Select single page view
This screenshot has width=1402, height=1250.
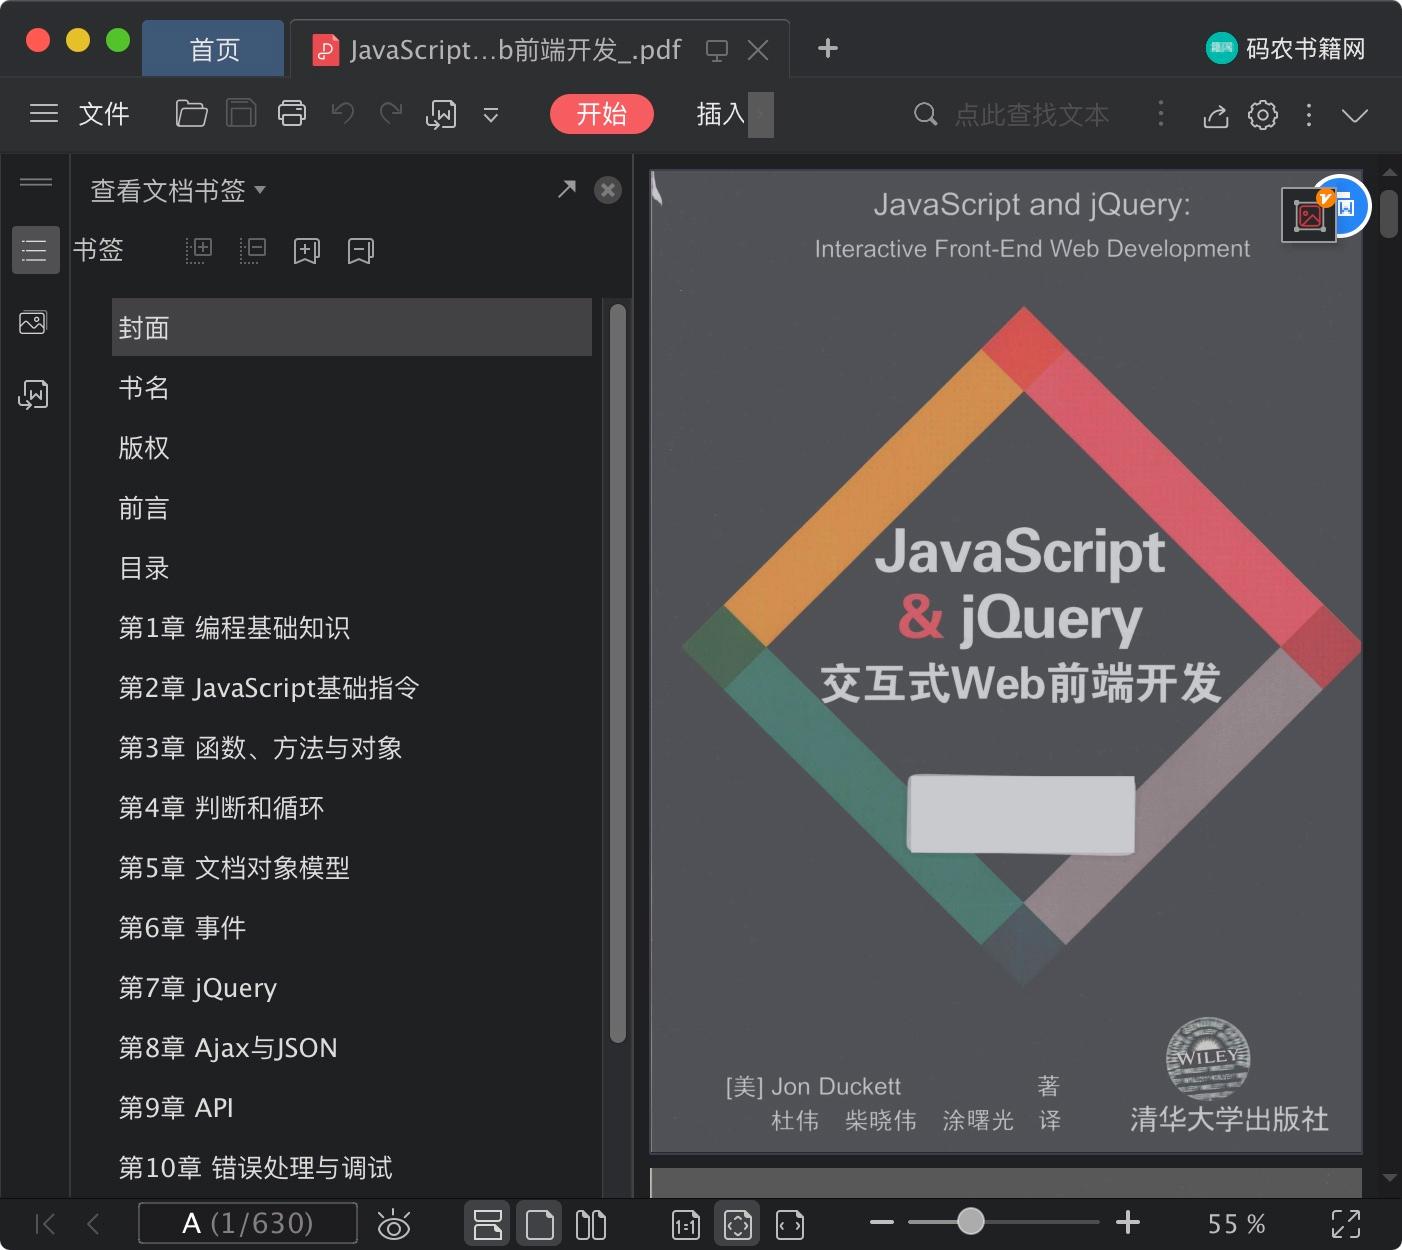pyautogui.click(x=540, y=1224)
